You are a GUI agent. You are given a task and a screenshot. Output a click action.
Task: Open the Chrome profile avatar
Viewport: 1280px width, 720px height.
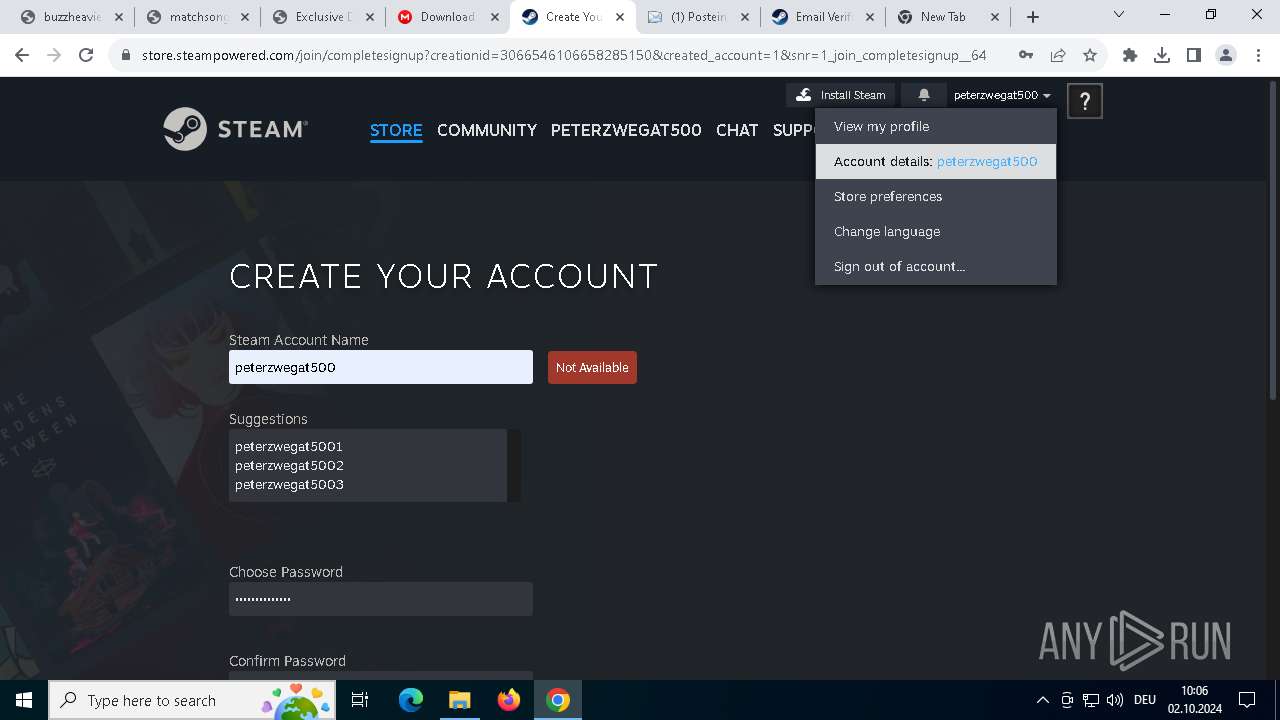coord(1226,55)
